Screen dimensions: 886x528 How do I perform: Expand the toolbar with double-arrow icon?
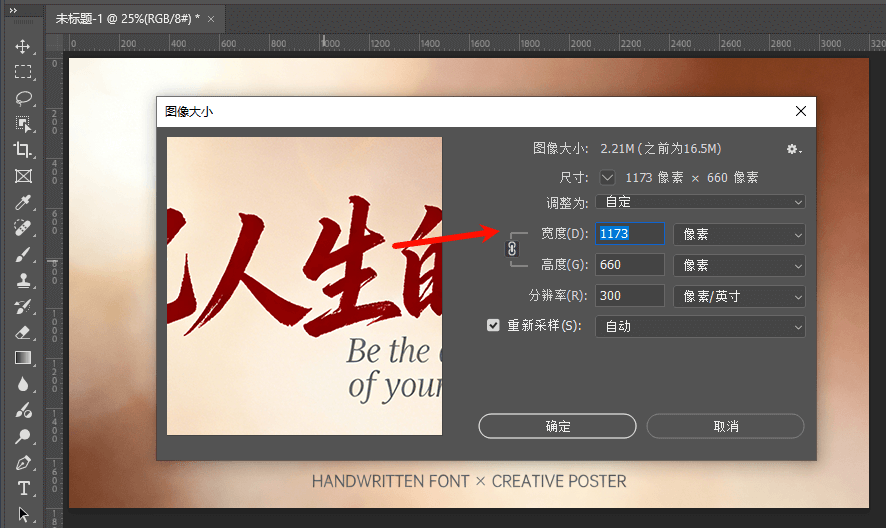(13, 10)
